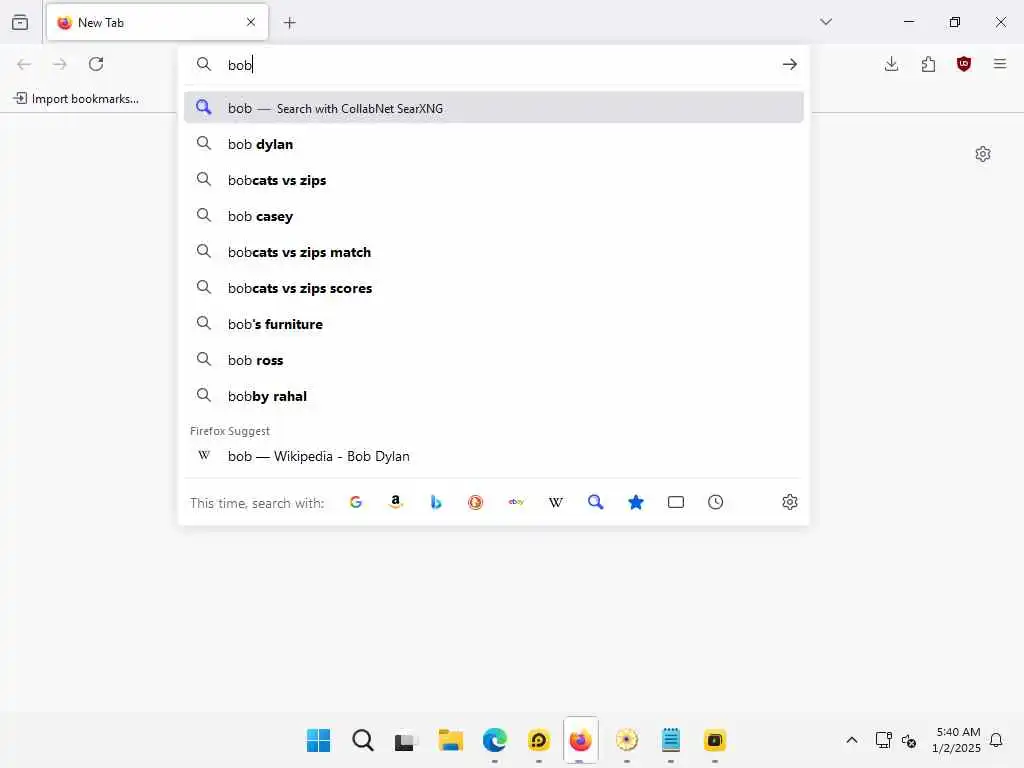
Task: Open the Firefox application menu
Action: [1000, 64]
